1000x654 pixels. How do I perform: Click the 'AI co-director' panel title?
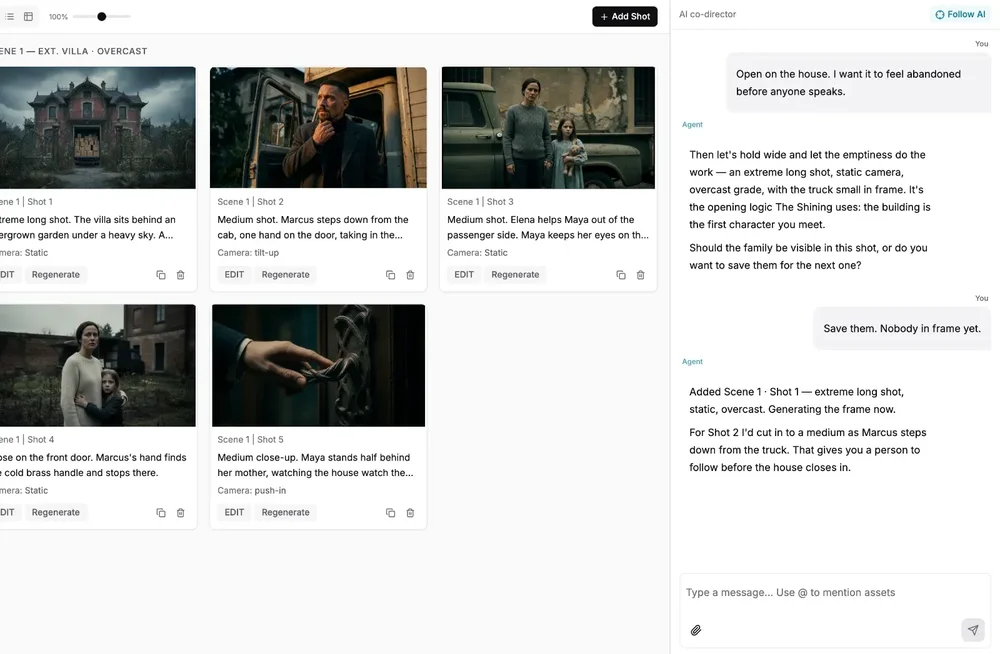point(707,14)
